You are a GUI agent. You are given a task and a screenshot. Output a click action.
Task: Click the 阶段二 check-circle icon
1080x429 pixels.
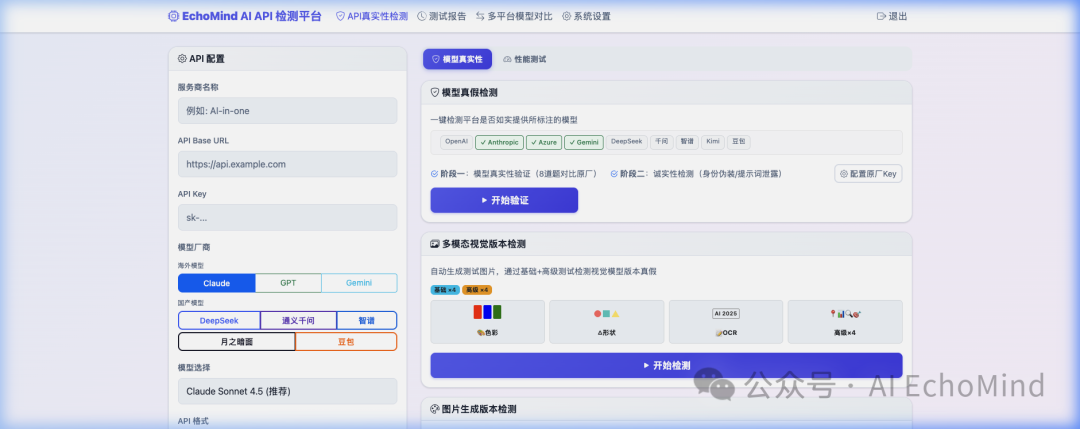tap(614, 174)
